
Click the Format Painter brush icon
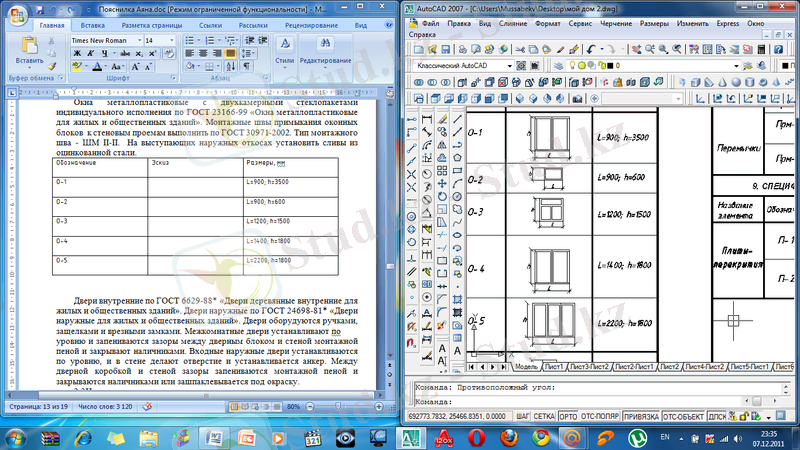pyautogui.click(x=52, y=65)
